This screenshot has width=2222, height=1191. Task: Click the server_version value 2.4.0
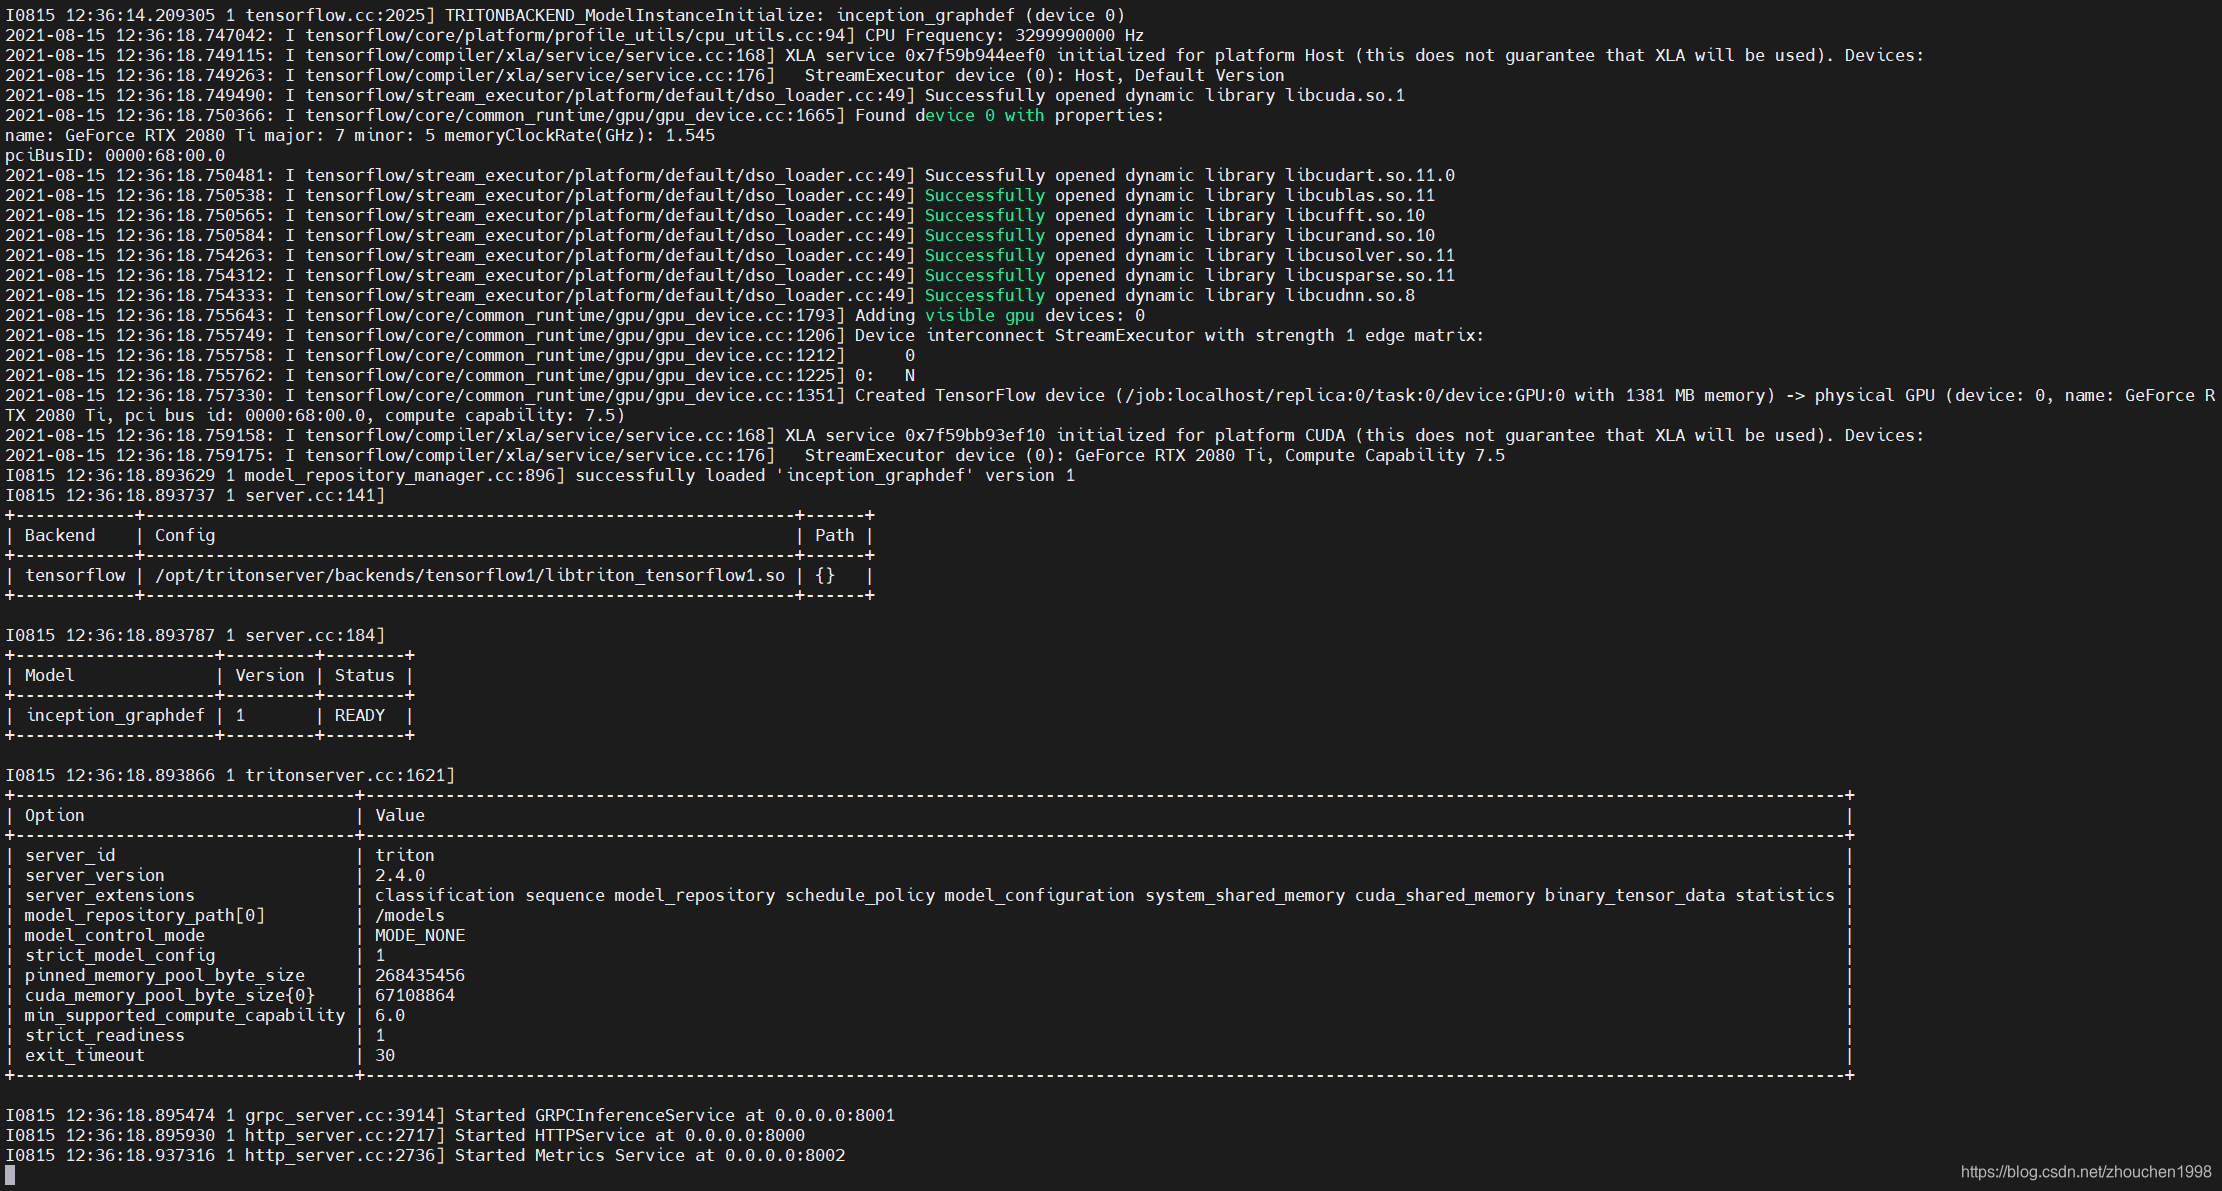[399, 875]
